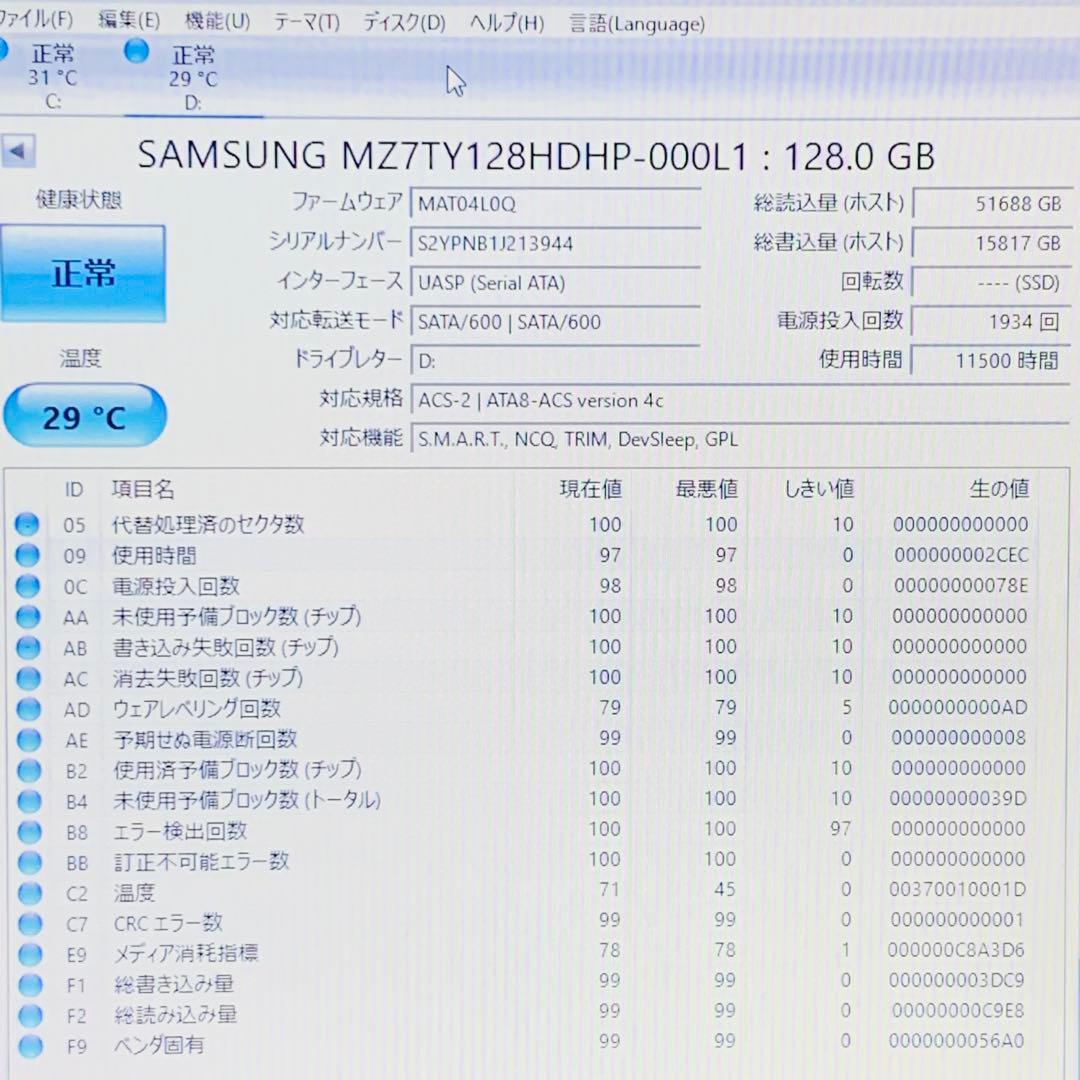Select the status icon for 温度 attribute C2
Image resolution: width=1080 pixels, height=1080 pixels.
click(28, 893)
